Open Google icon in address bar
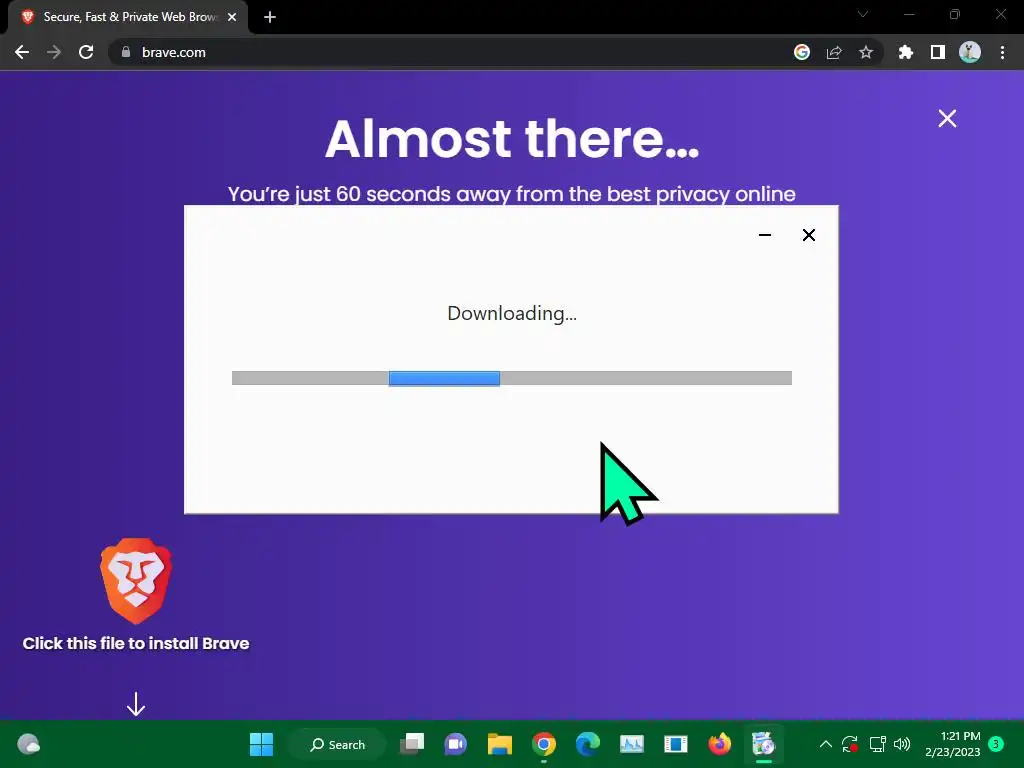1024x768 pixels. tap(802, 52)
